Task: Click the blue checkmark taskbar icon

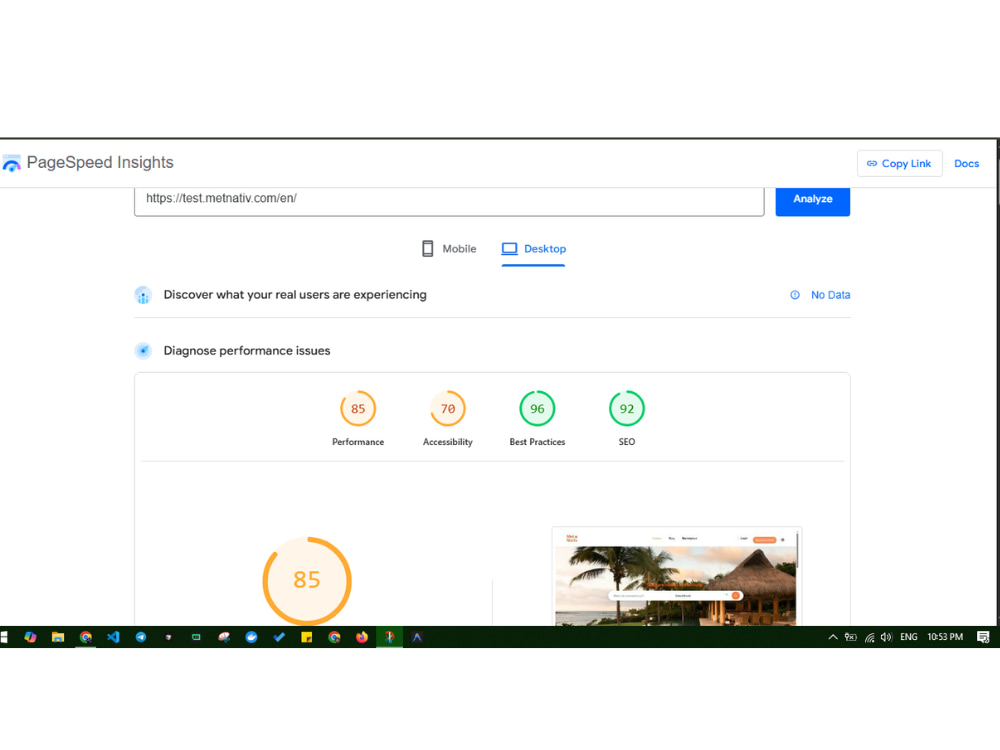Action: coord(279,637)
